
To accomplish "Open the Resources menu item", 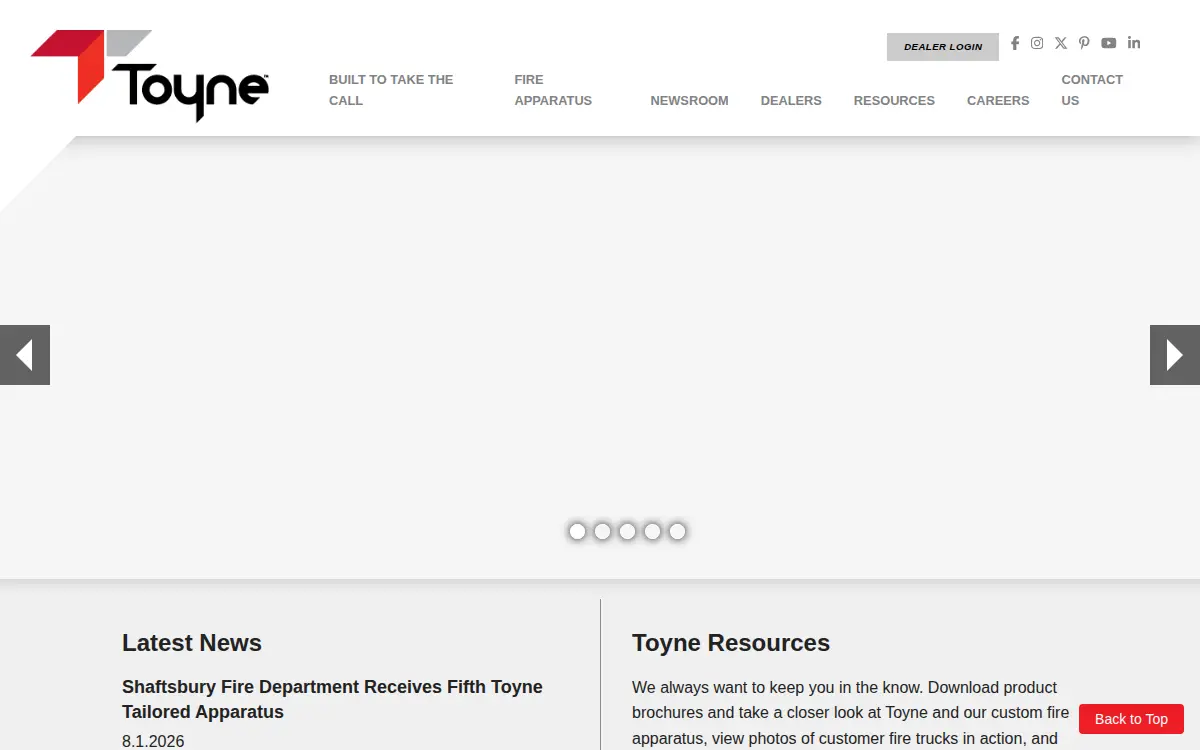I will click(x=894, y=101).
